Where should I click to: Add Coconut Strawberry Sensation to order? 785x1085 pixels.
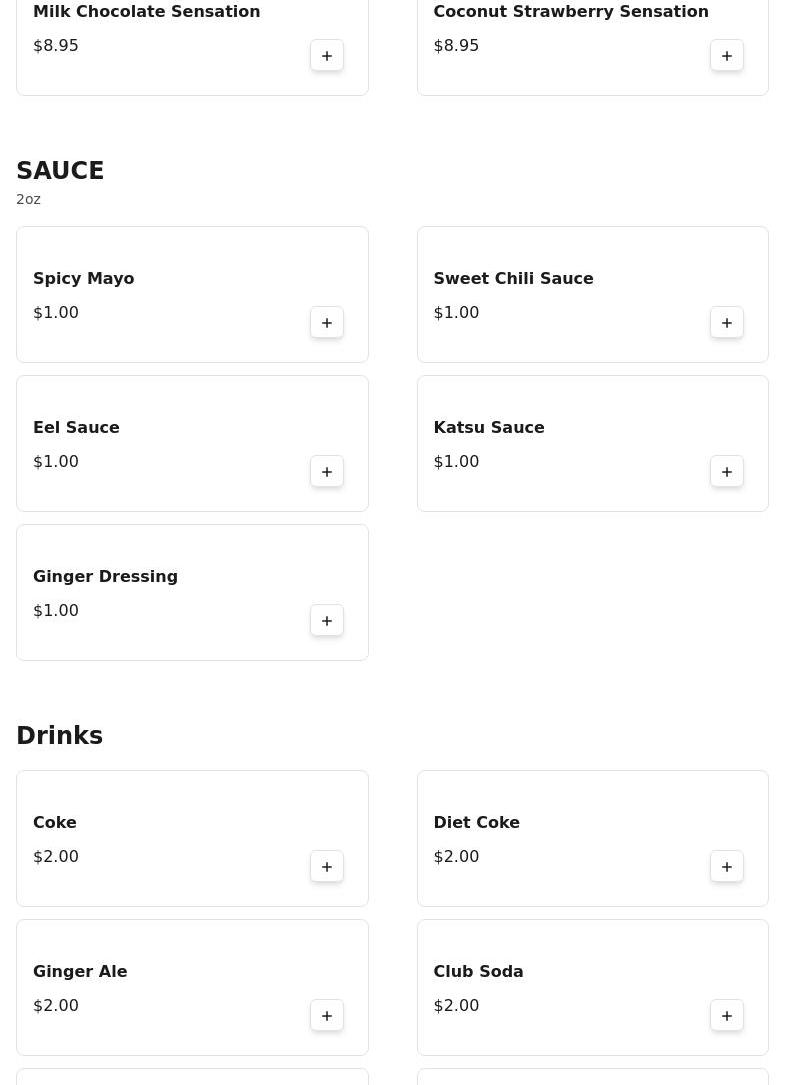click(x=727, y=56)
